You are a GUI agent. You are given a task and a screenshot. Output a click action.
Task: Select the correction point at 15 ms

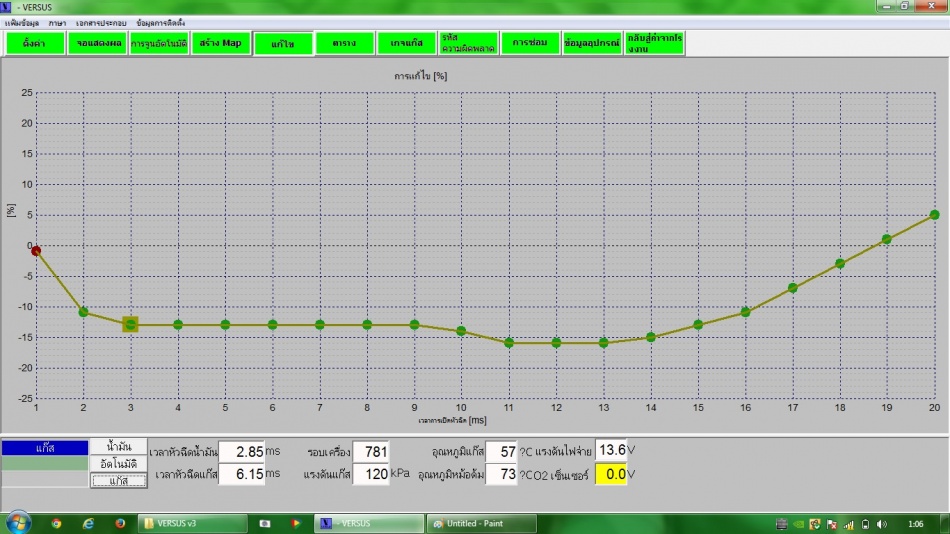[x=698, y=325]
